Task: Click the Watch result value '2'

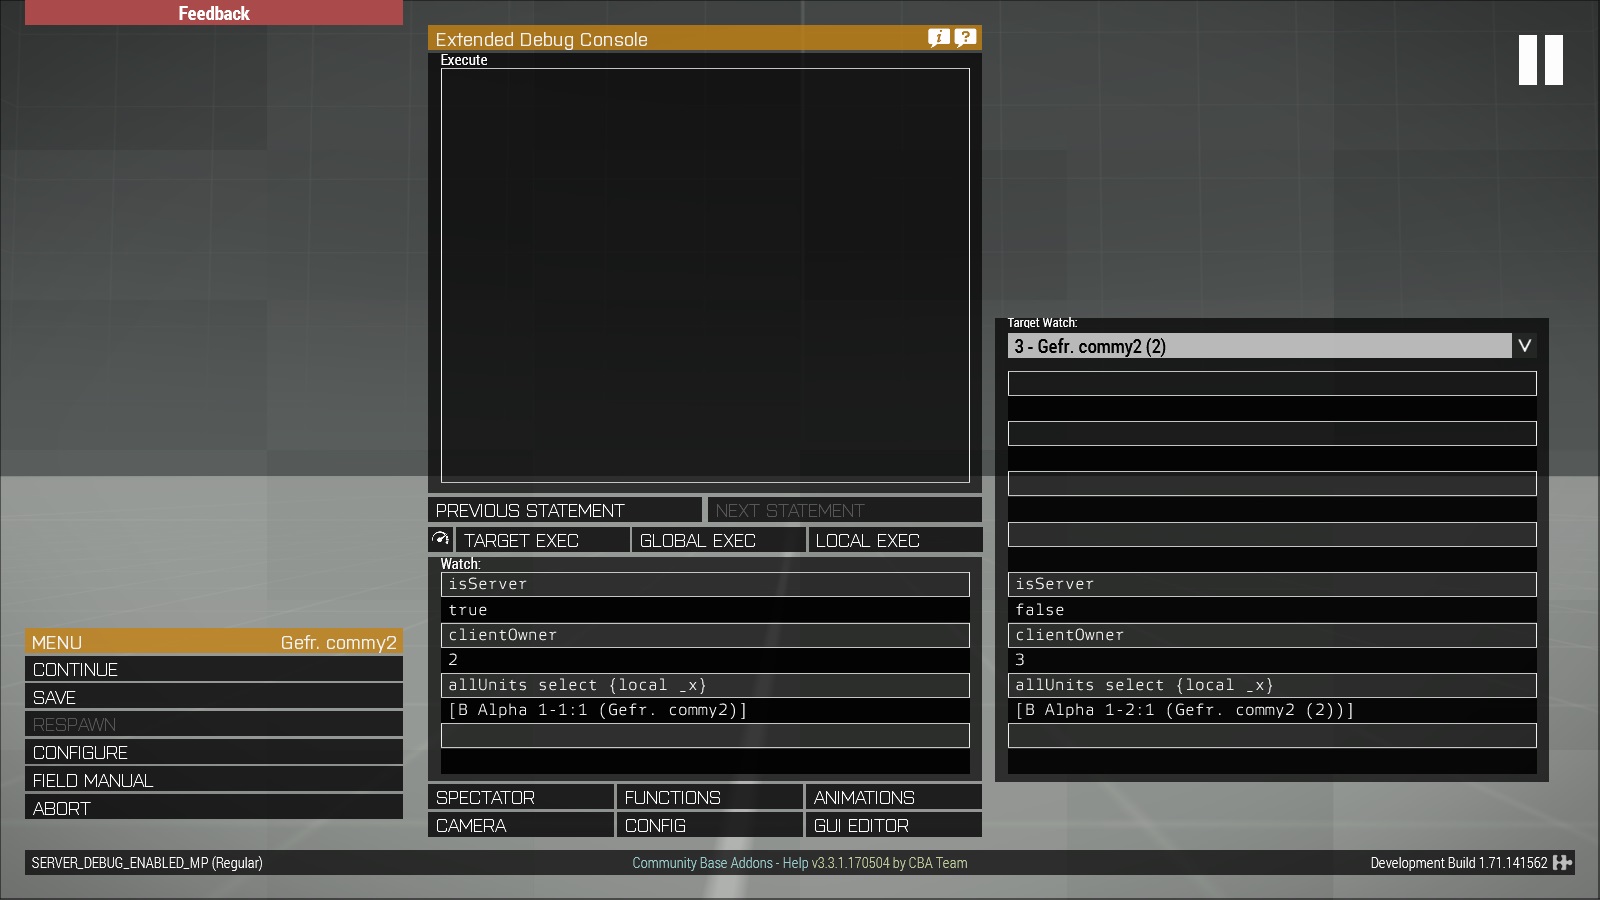Action: pos(705,660)
